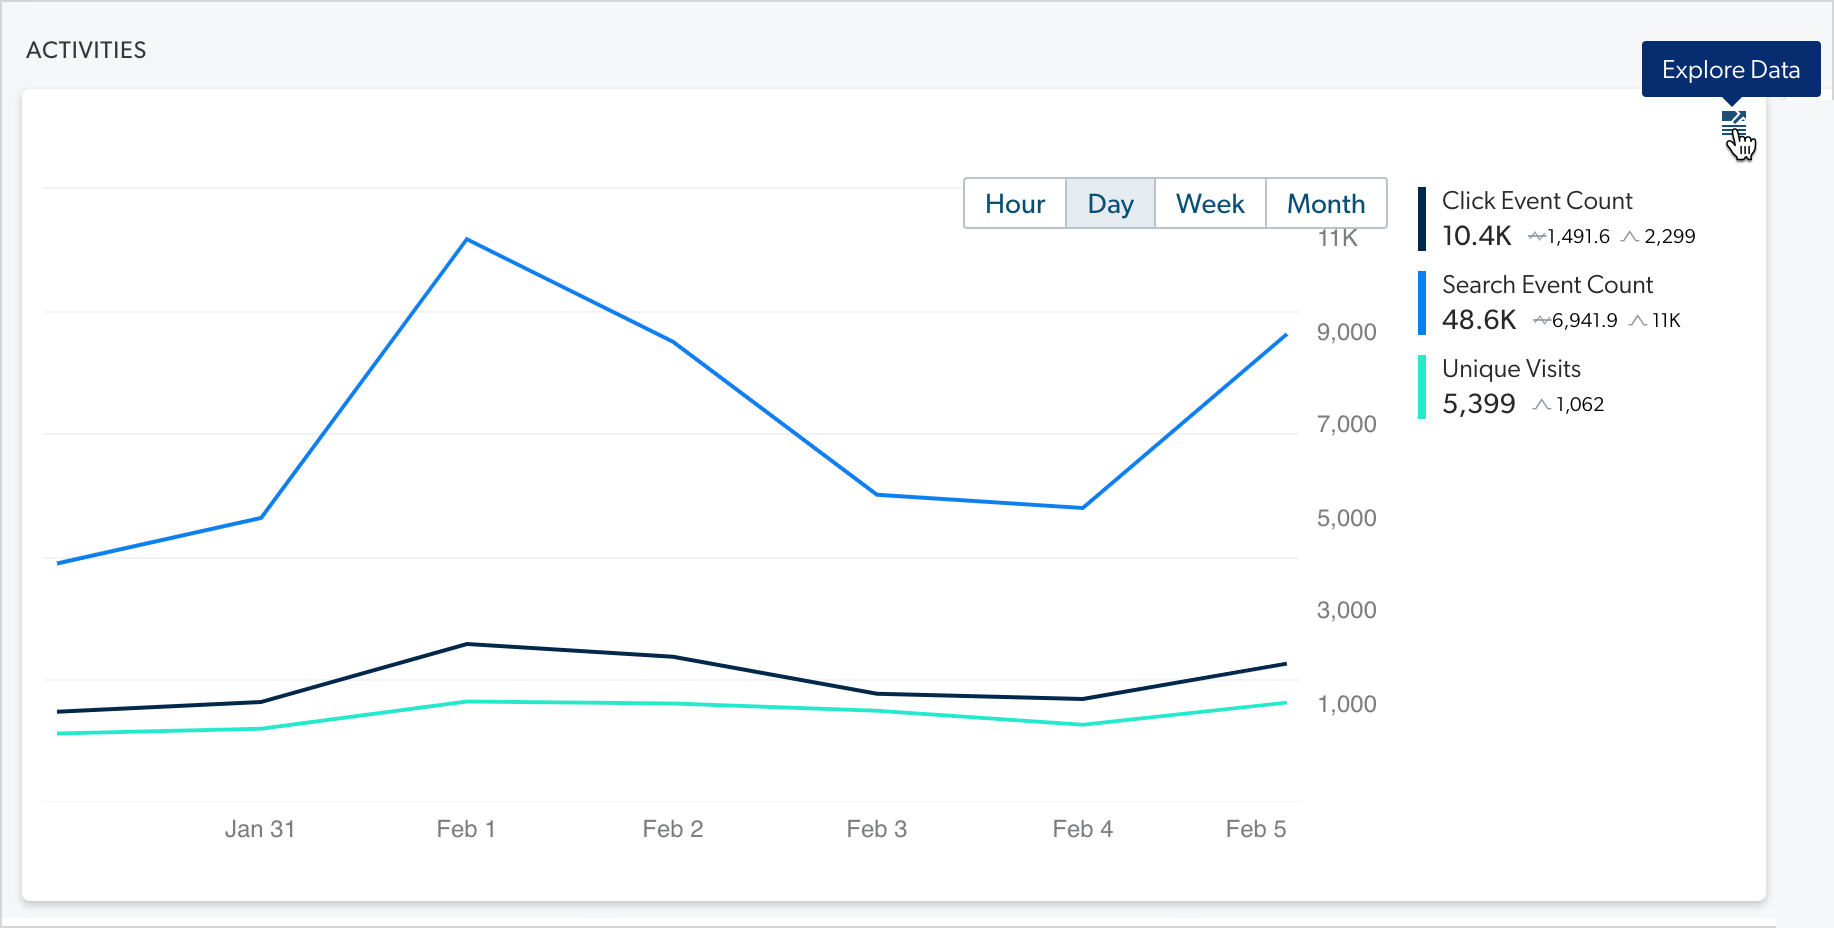Open the Month view tab
Viewport: 1834px width, 928px height.
[x=1326, y=203]
